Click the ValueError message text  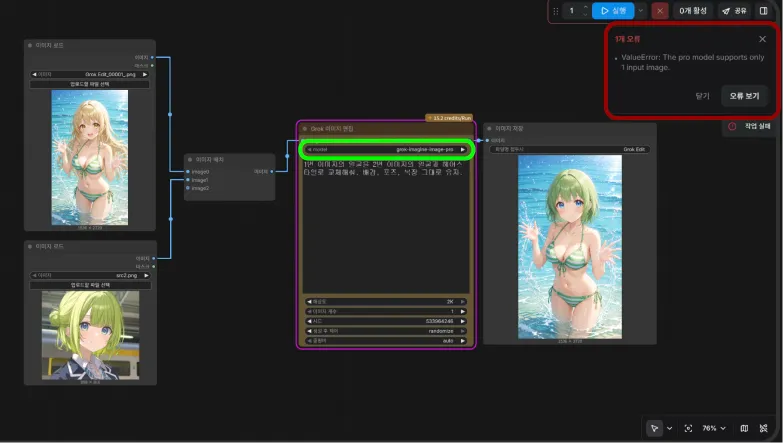(693, 62)
